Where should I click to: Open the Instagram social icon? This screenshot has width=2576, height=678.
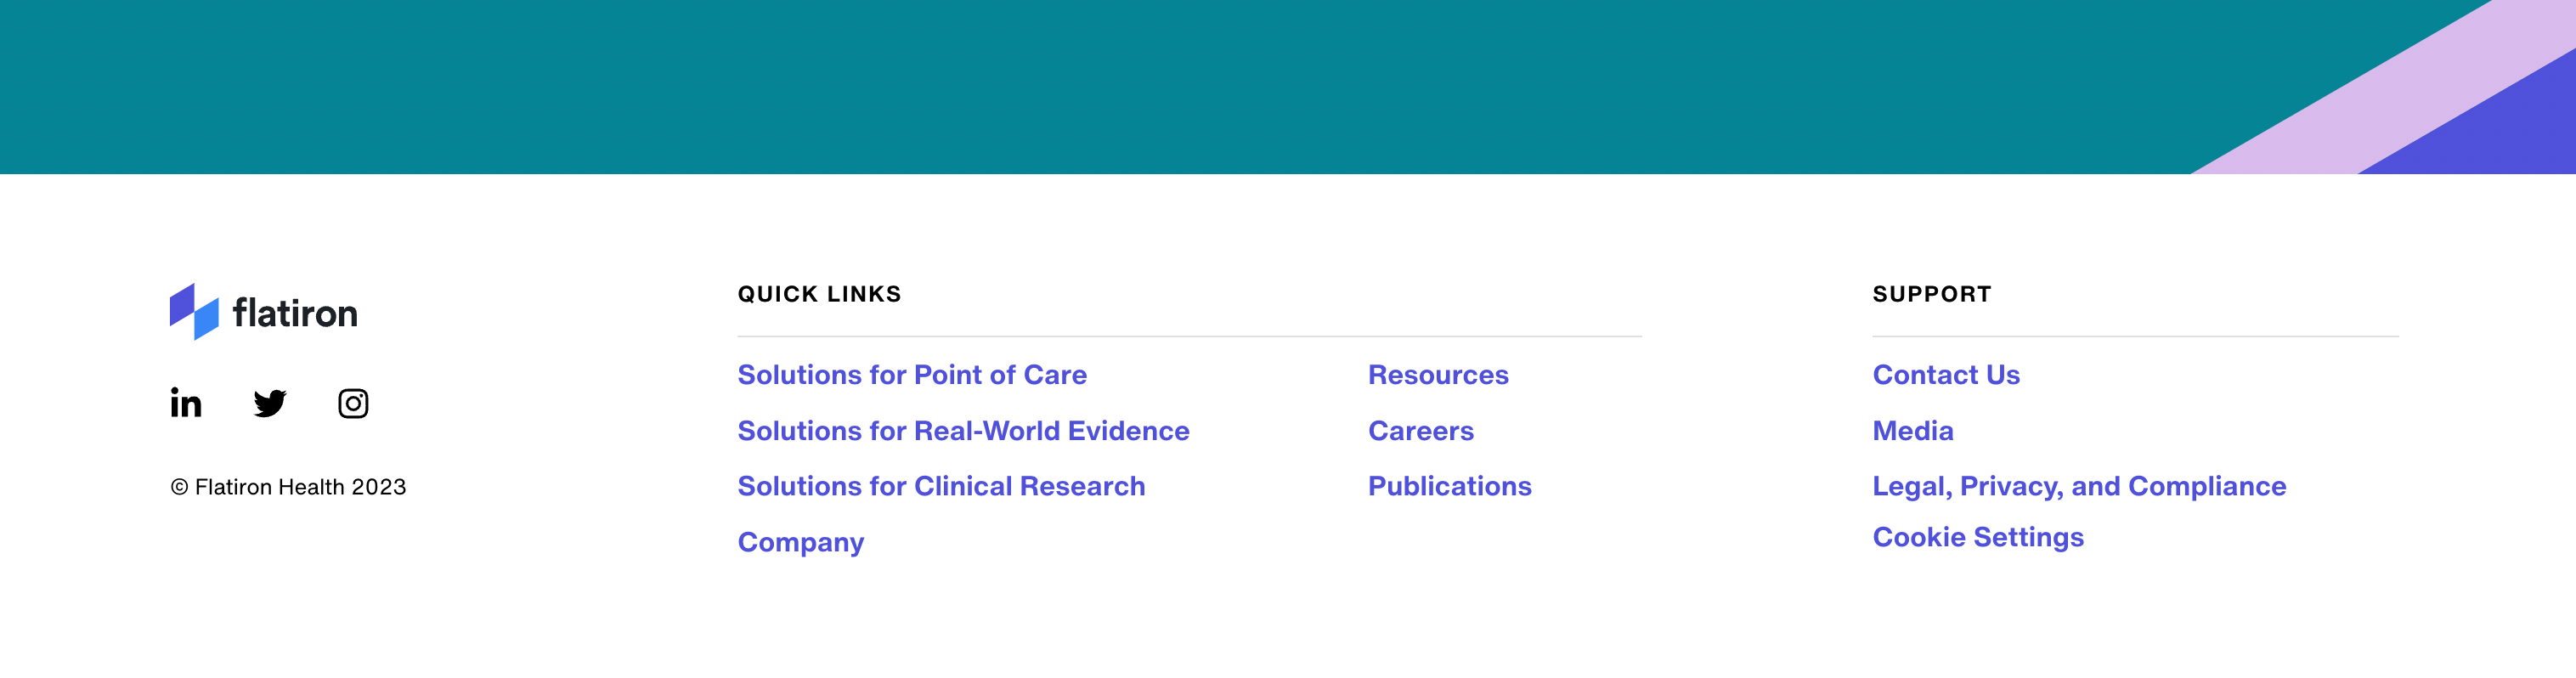point(353,403)
